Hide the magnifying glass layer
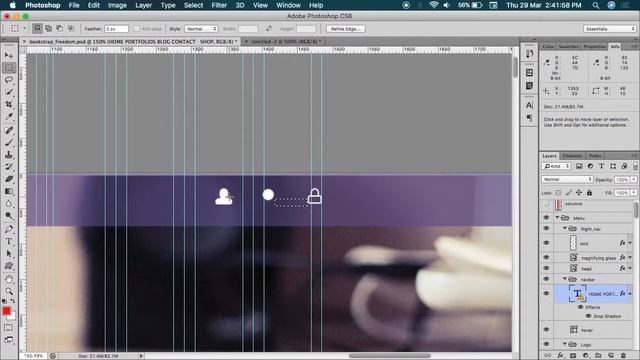The height and width of the screenshot is (360, 640). pyautogui.click(x=546, y=258)
